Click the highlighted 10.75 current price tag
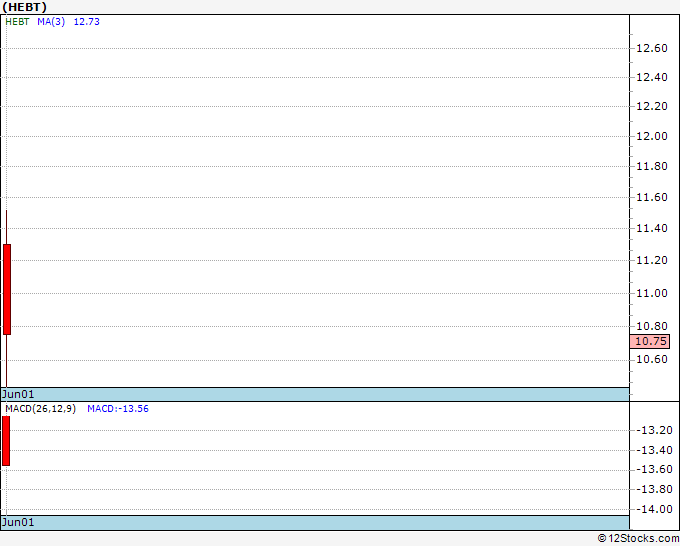This screenshot has height=546, width=680. pyautogui.click(x=650, y=341)
